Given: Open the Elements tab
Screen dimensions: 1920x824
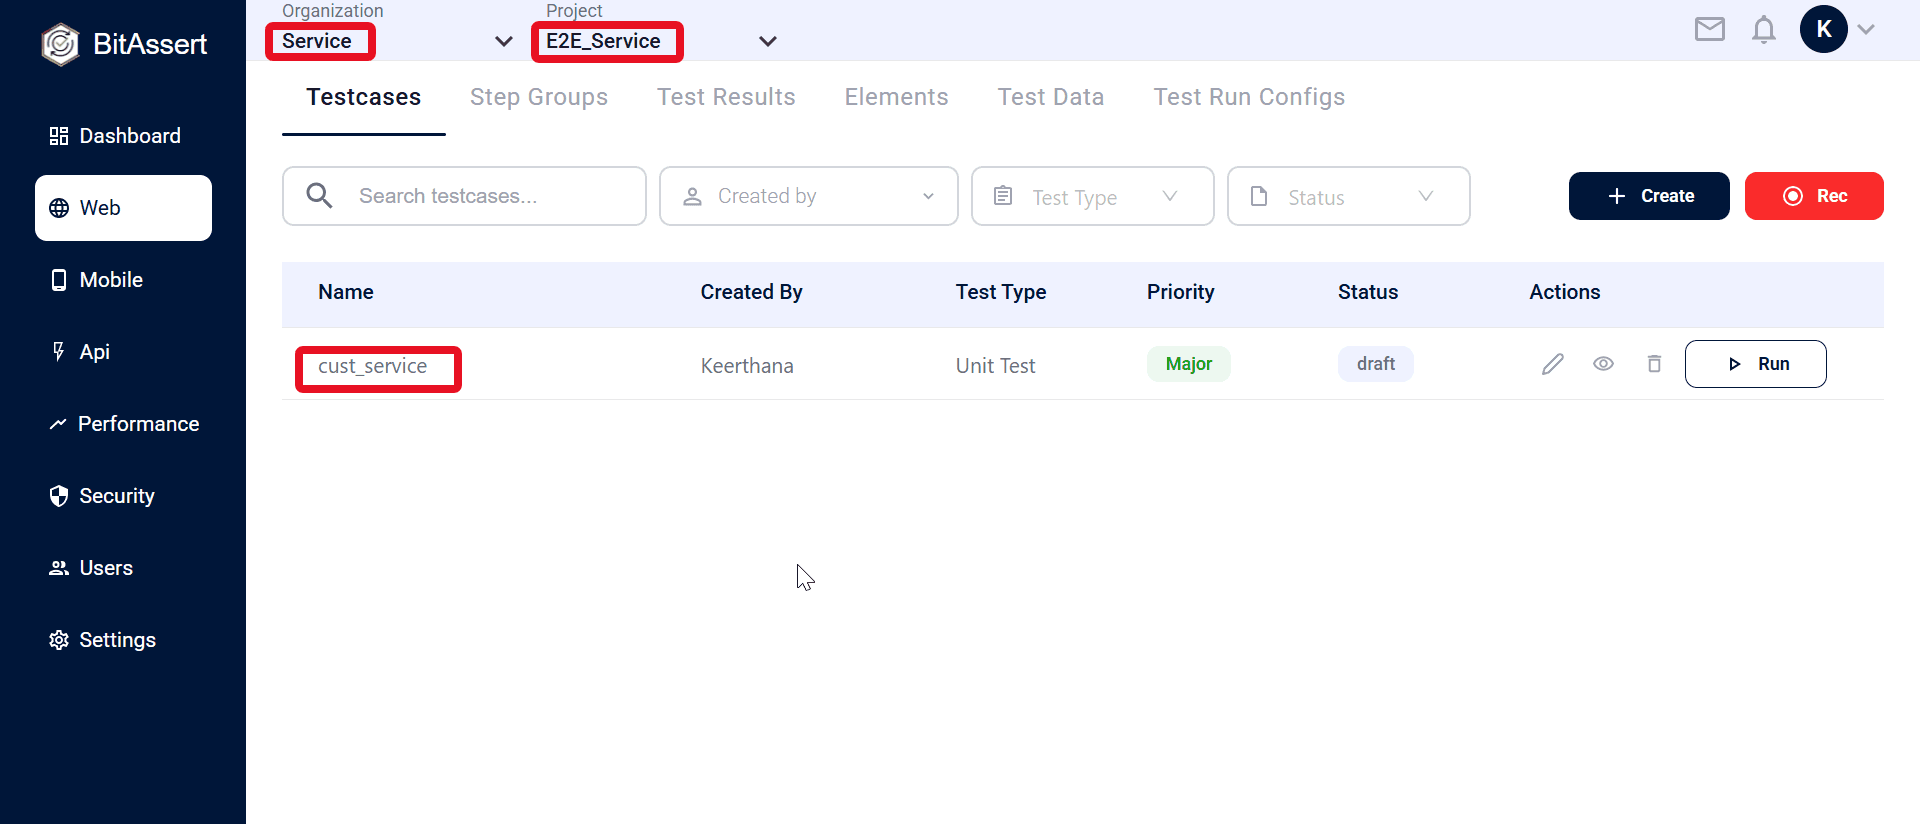Looking at the screenshot, I should pos(897,97).
